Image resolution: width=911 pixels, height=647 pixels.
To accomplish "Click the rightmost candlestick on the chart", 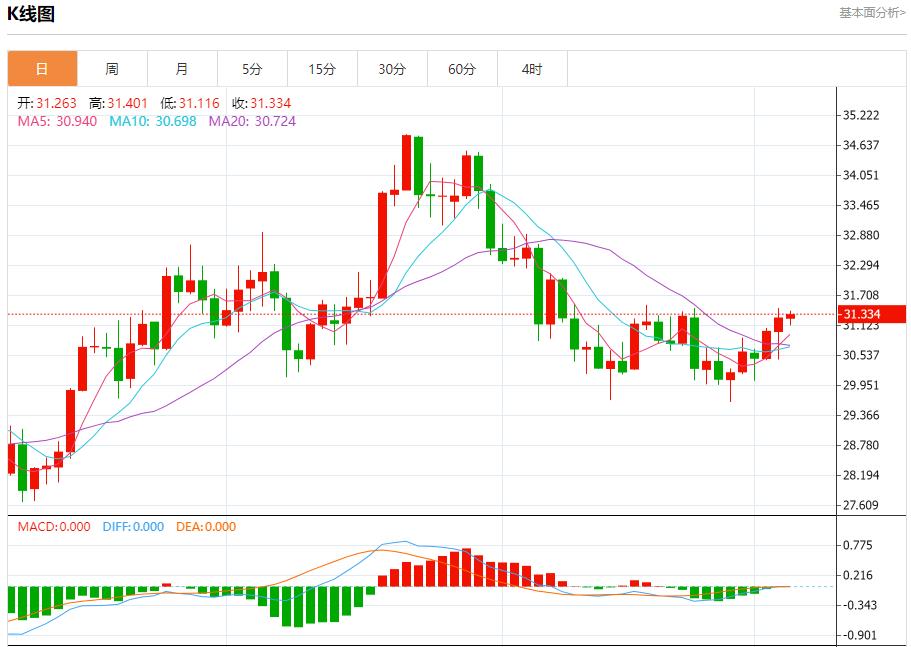I will 790,316.
